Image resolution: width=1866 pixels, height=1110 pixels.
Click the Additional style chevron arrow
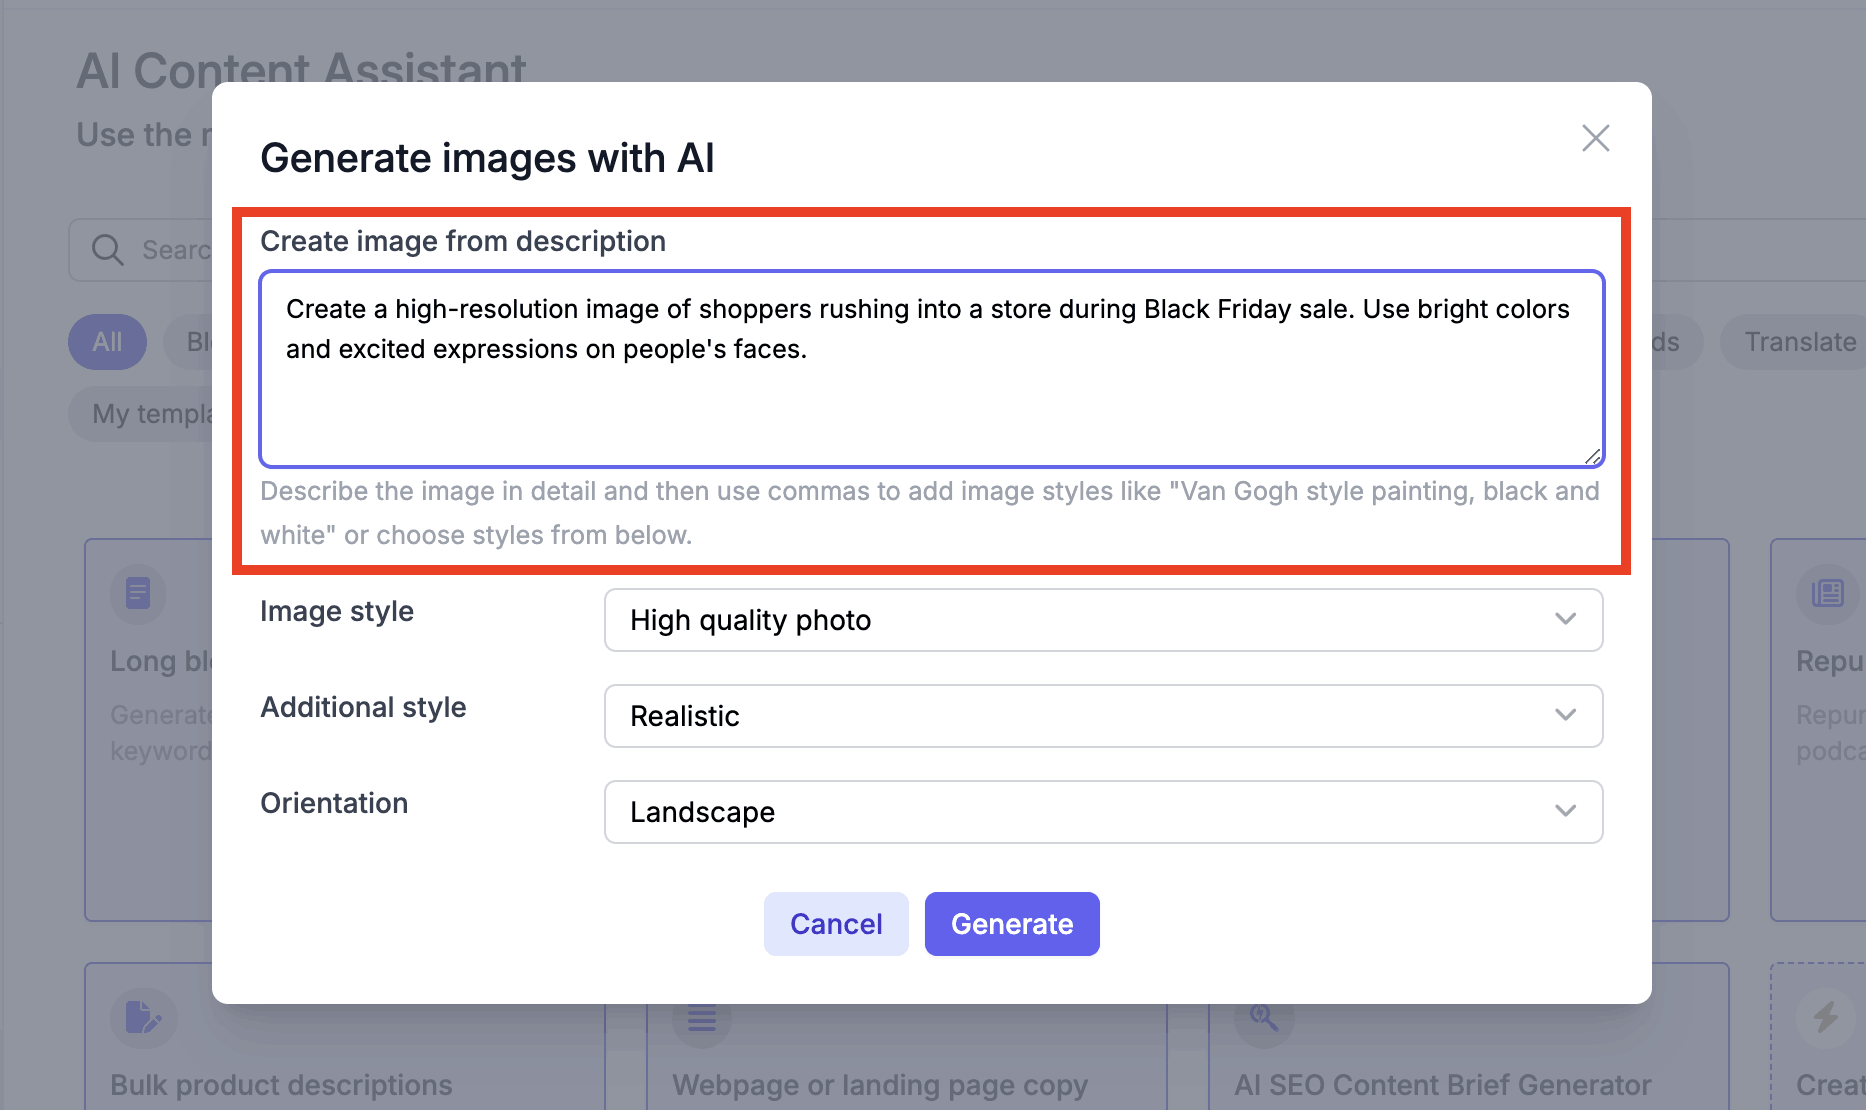pos(1566,715)
